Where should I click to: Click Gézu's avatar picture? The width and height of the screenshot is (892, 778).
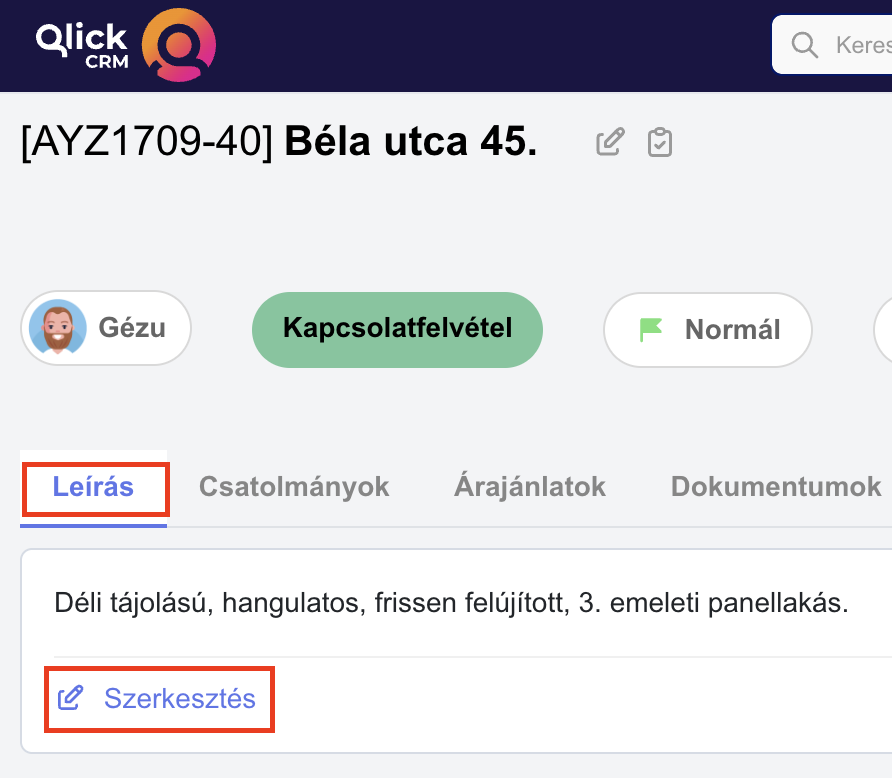58,327
